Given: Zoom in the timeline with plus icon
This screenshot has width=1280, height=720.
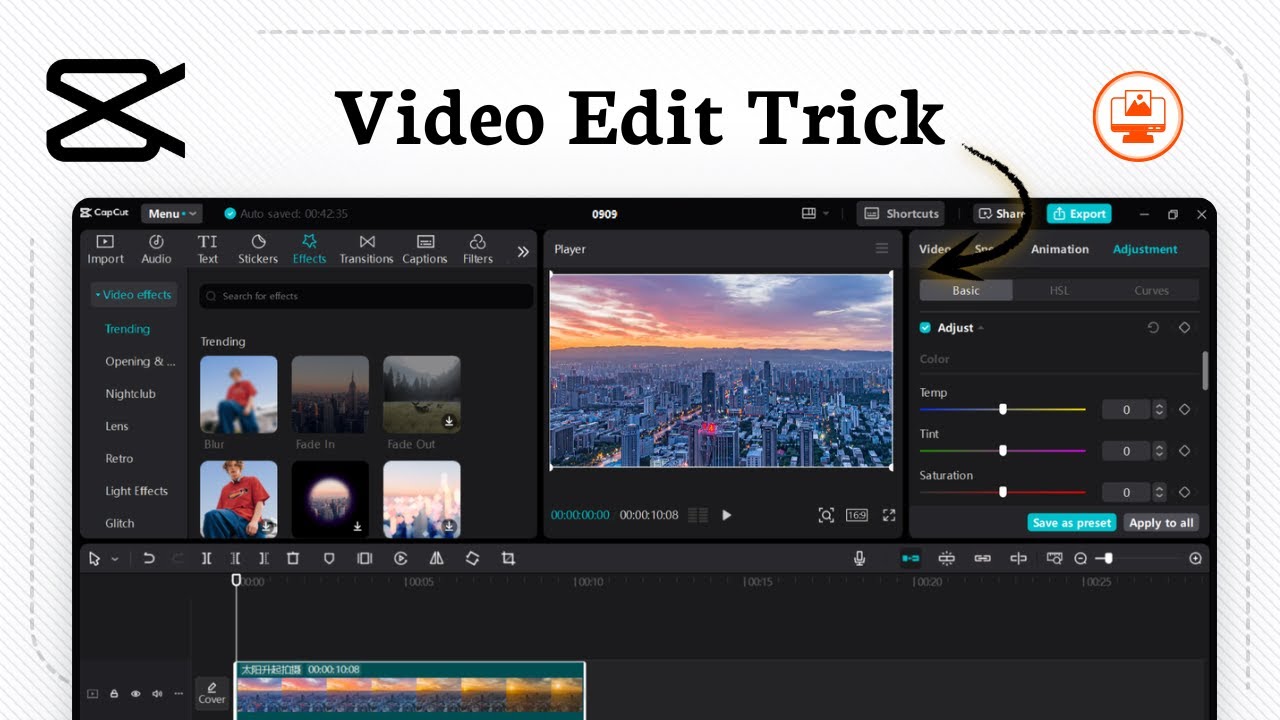Looking at the screenshot, I should click(1196, 558).
